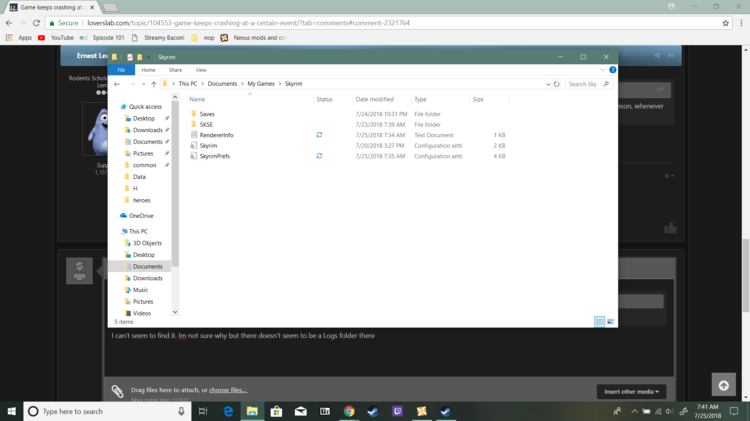The image size is (750, 421).
Task: Reload the Chrome page
Action: click(x=36, y=23)
